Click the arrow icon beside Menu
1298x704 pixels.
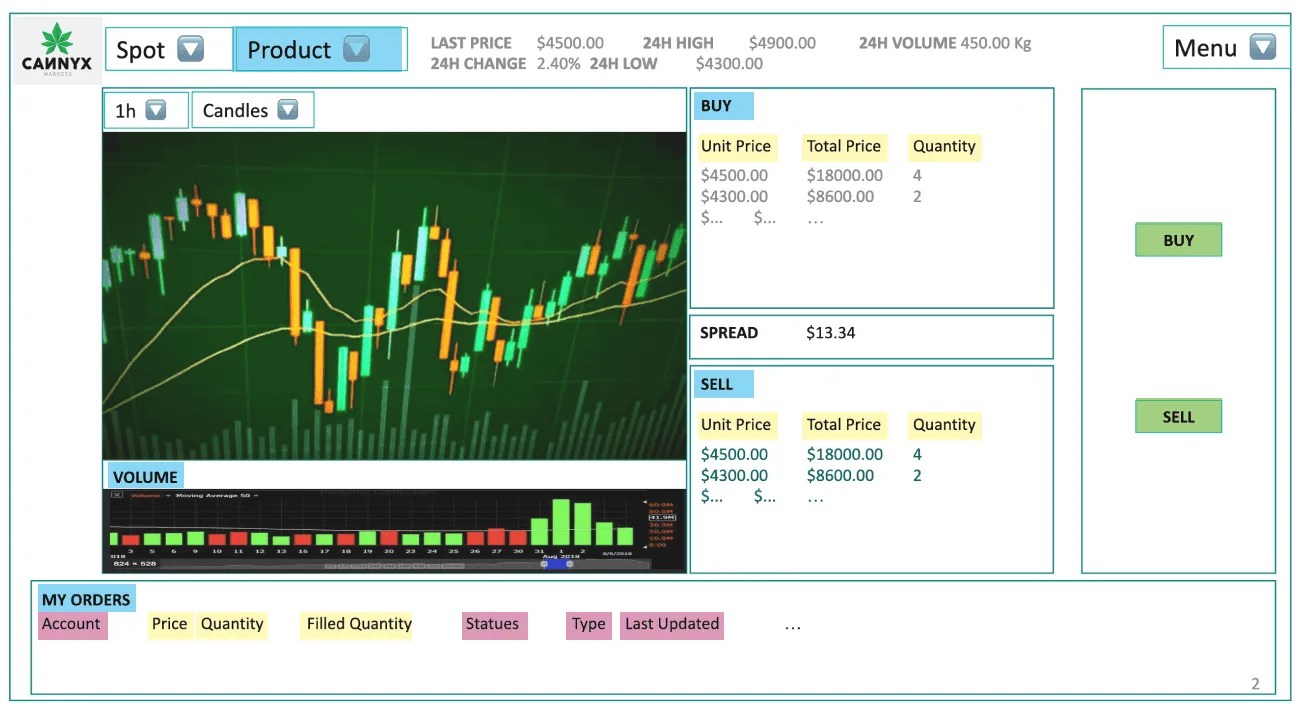(1263, 47)
